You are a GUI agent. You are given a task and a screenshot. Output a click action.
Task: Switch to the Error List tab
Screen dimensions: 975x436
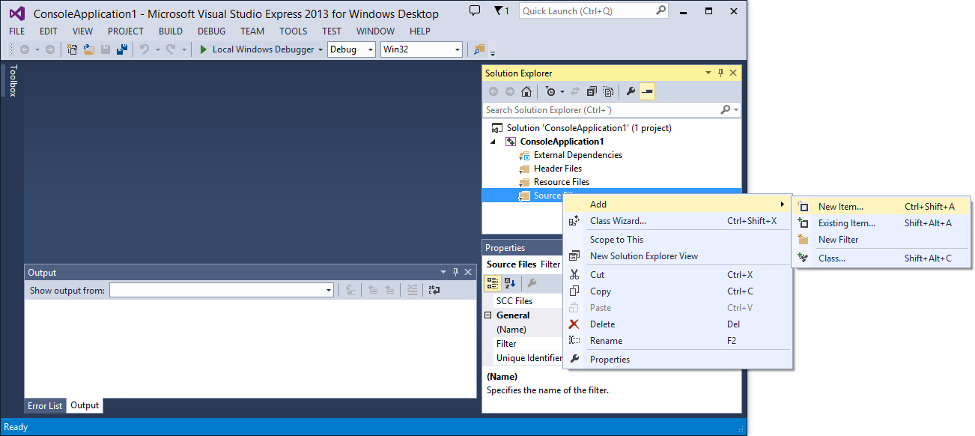click(45, 406)
